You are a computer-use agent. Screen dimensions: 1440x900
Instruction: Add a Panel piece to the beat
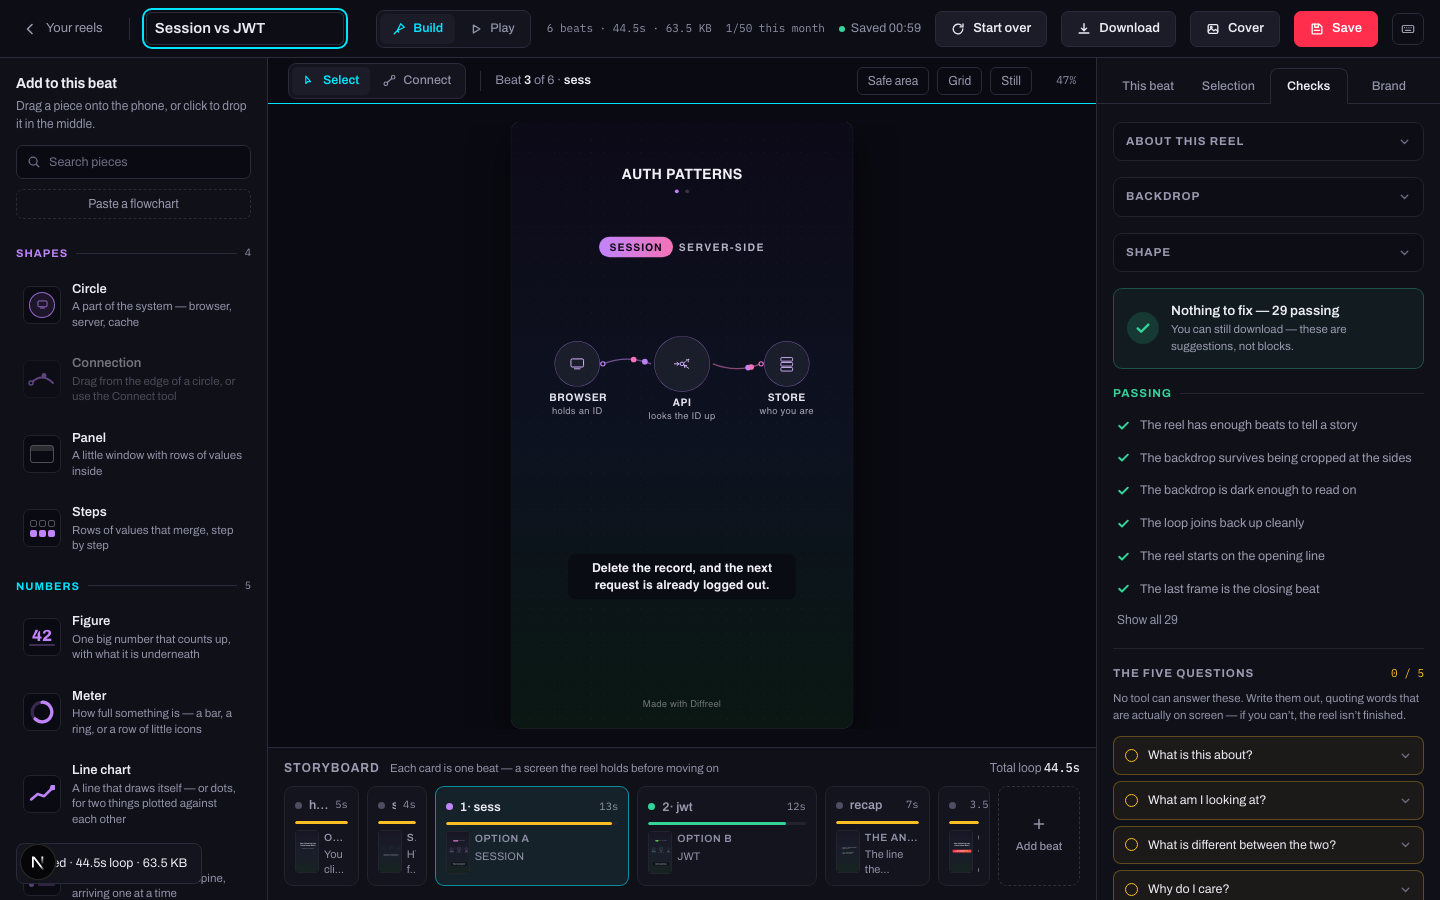point(134,454)
